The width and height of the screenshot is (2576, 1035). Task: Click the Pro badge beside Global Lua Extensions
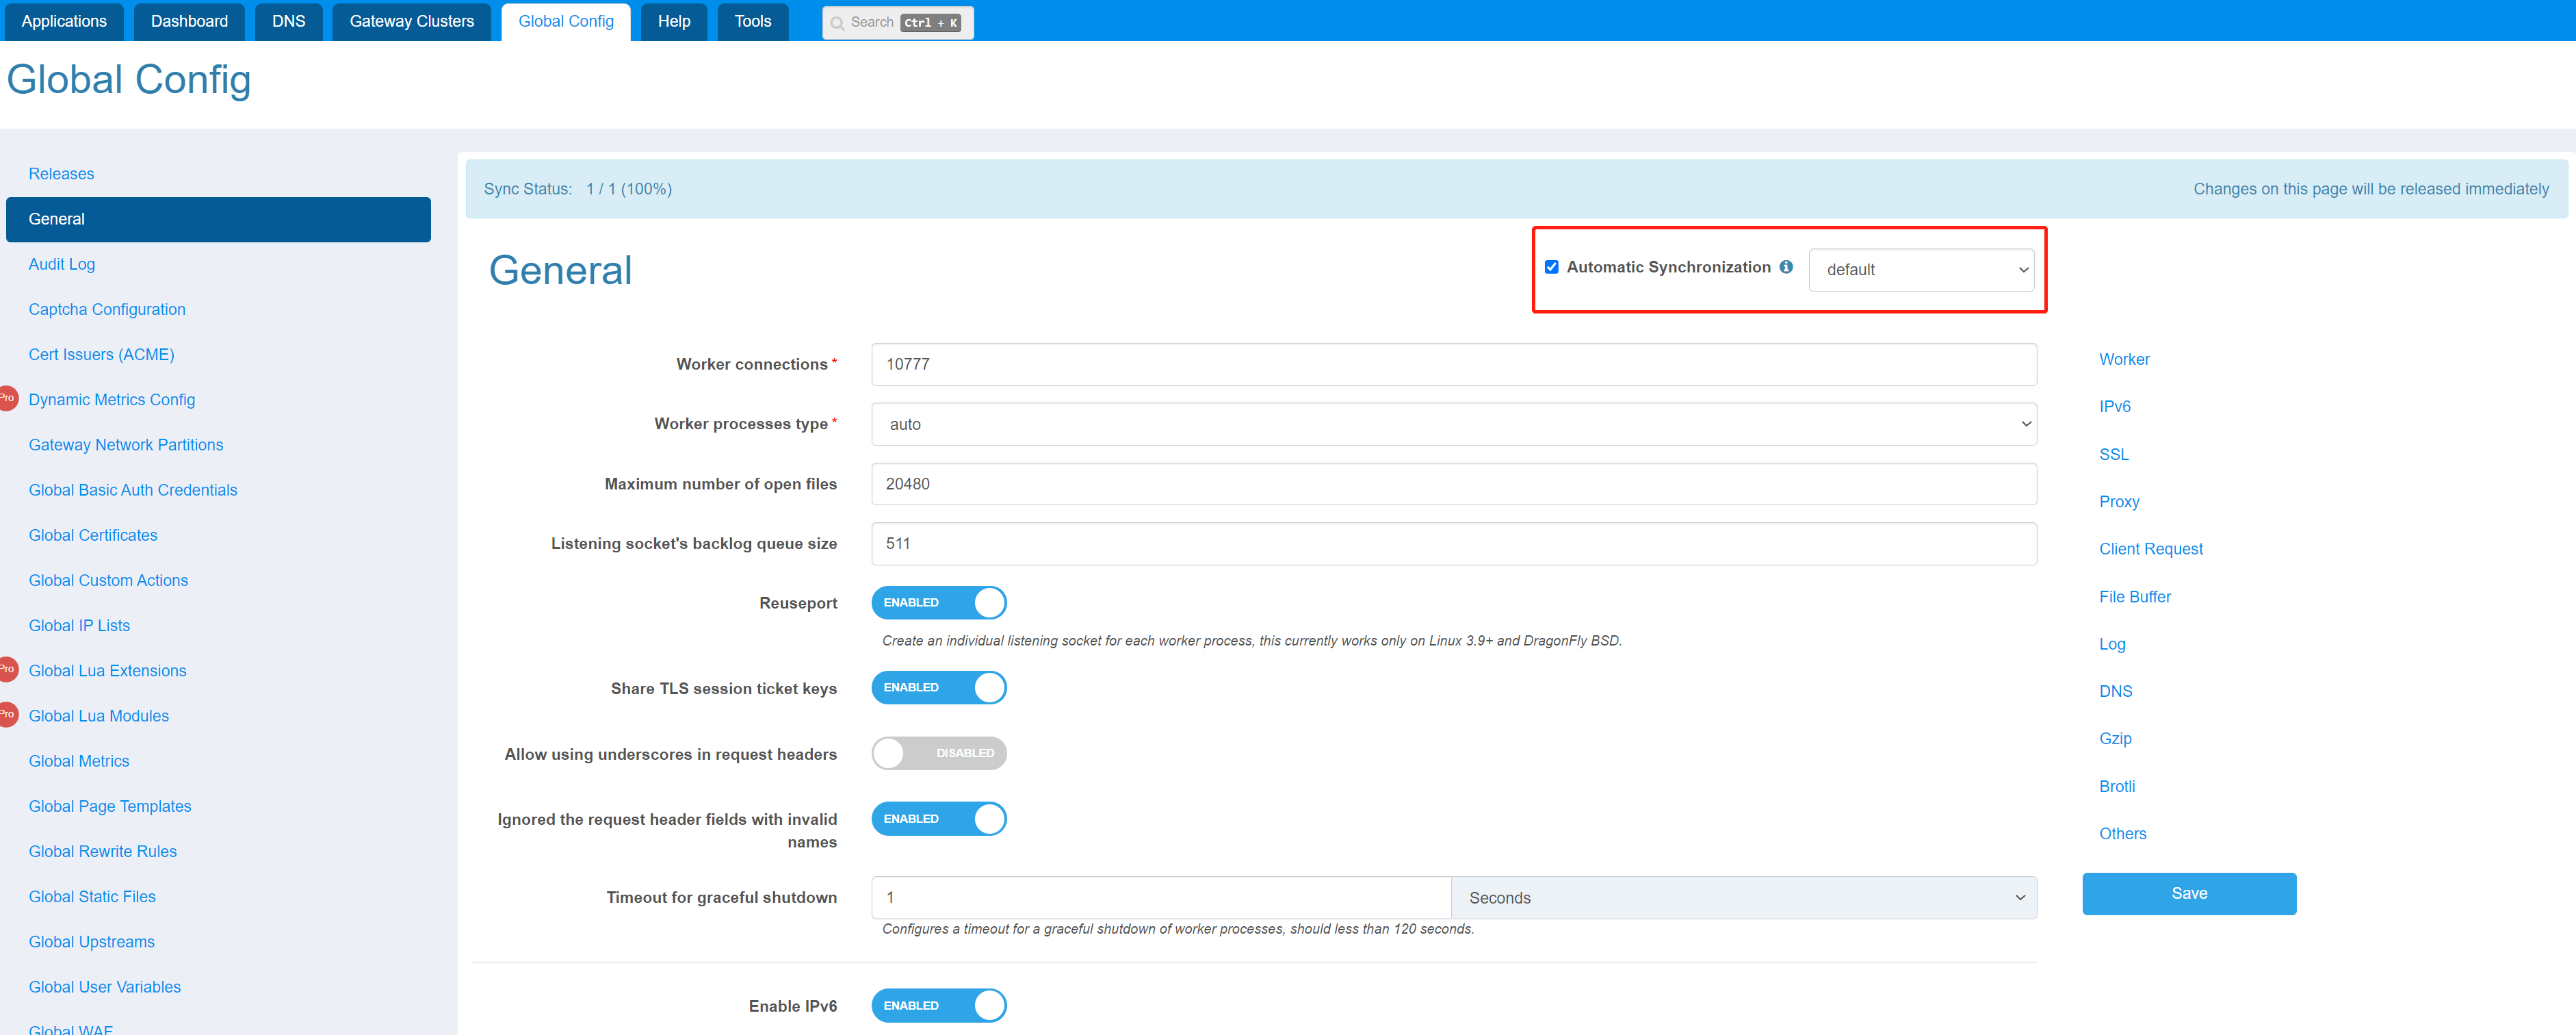point(8,669)
